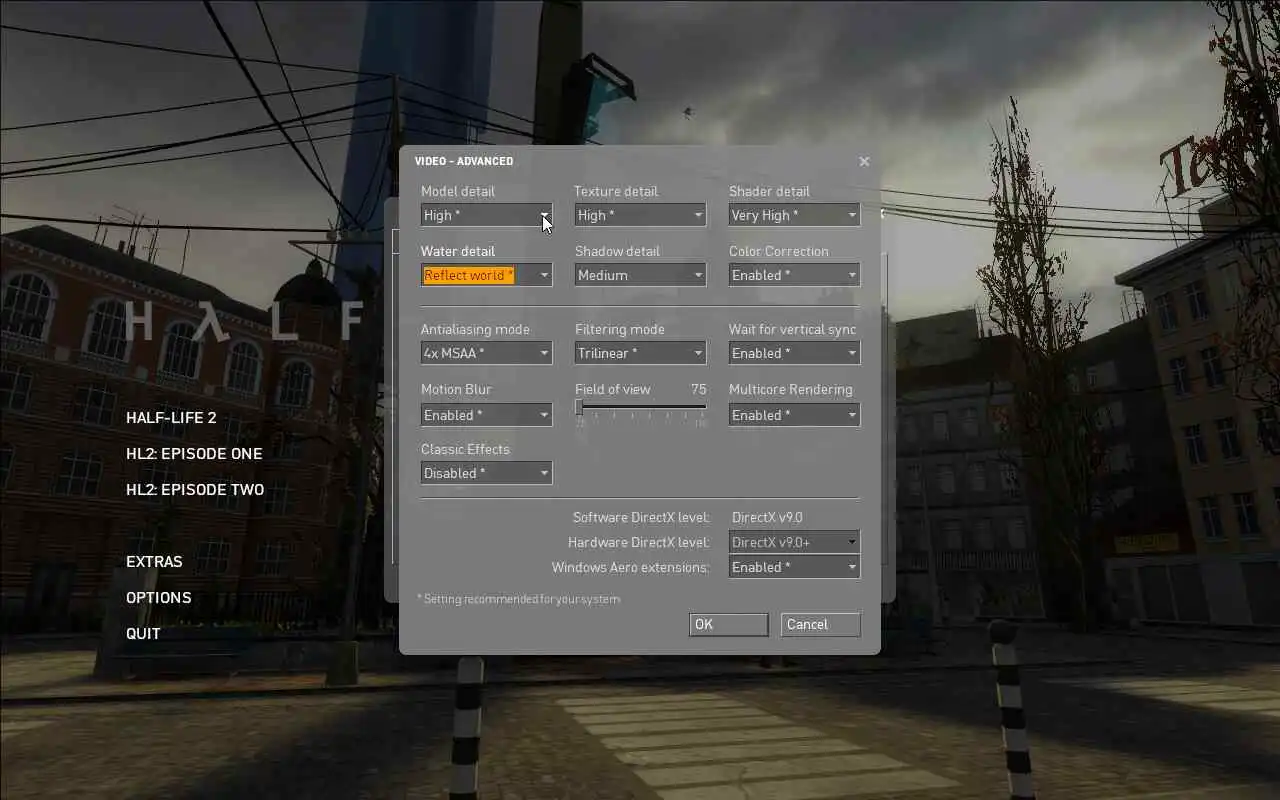Viewport: 1280px width, 800px height.
Task: Click the 'Setting recommended for your system' note
Action: pyautogui.click(x=518, y=599)
